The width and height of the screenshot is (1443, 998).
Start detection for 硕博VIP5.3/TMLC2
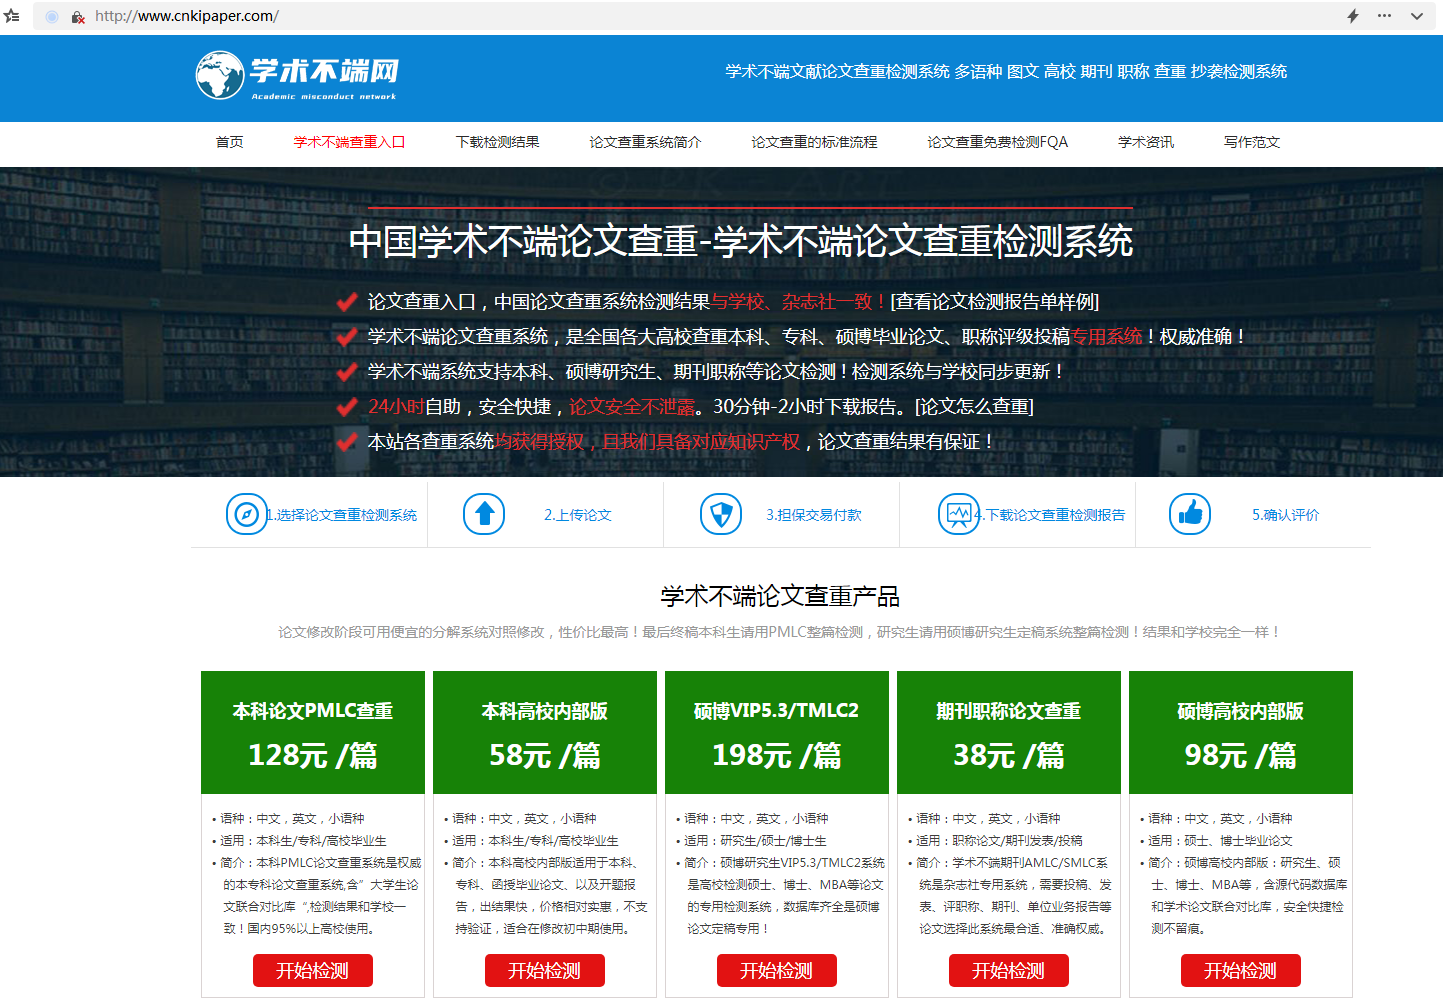pyautogui.click(x=777, y=970)
